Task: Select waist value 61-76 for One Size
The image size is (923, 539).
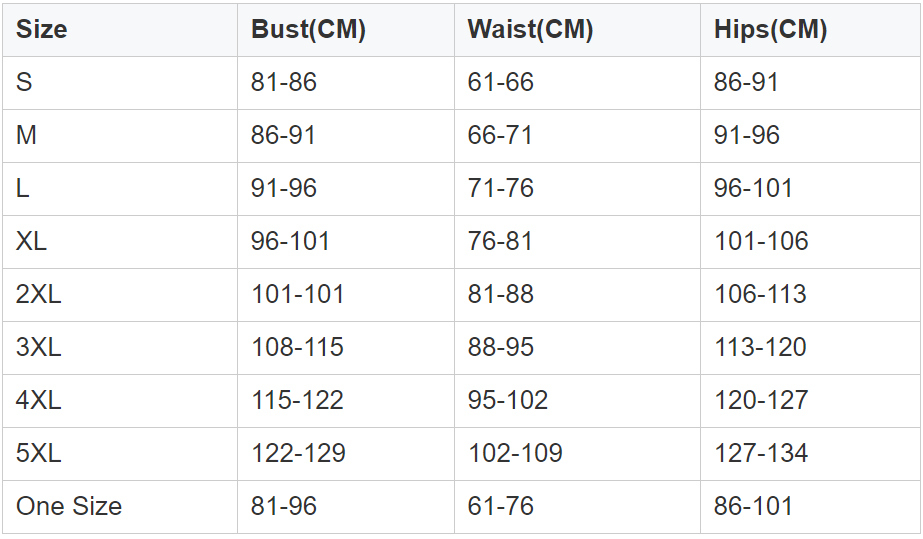Action: pos(500,506)
